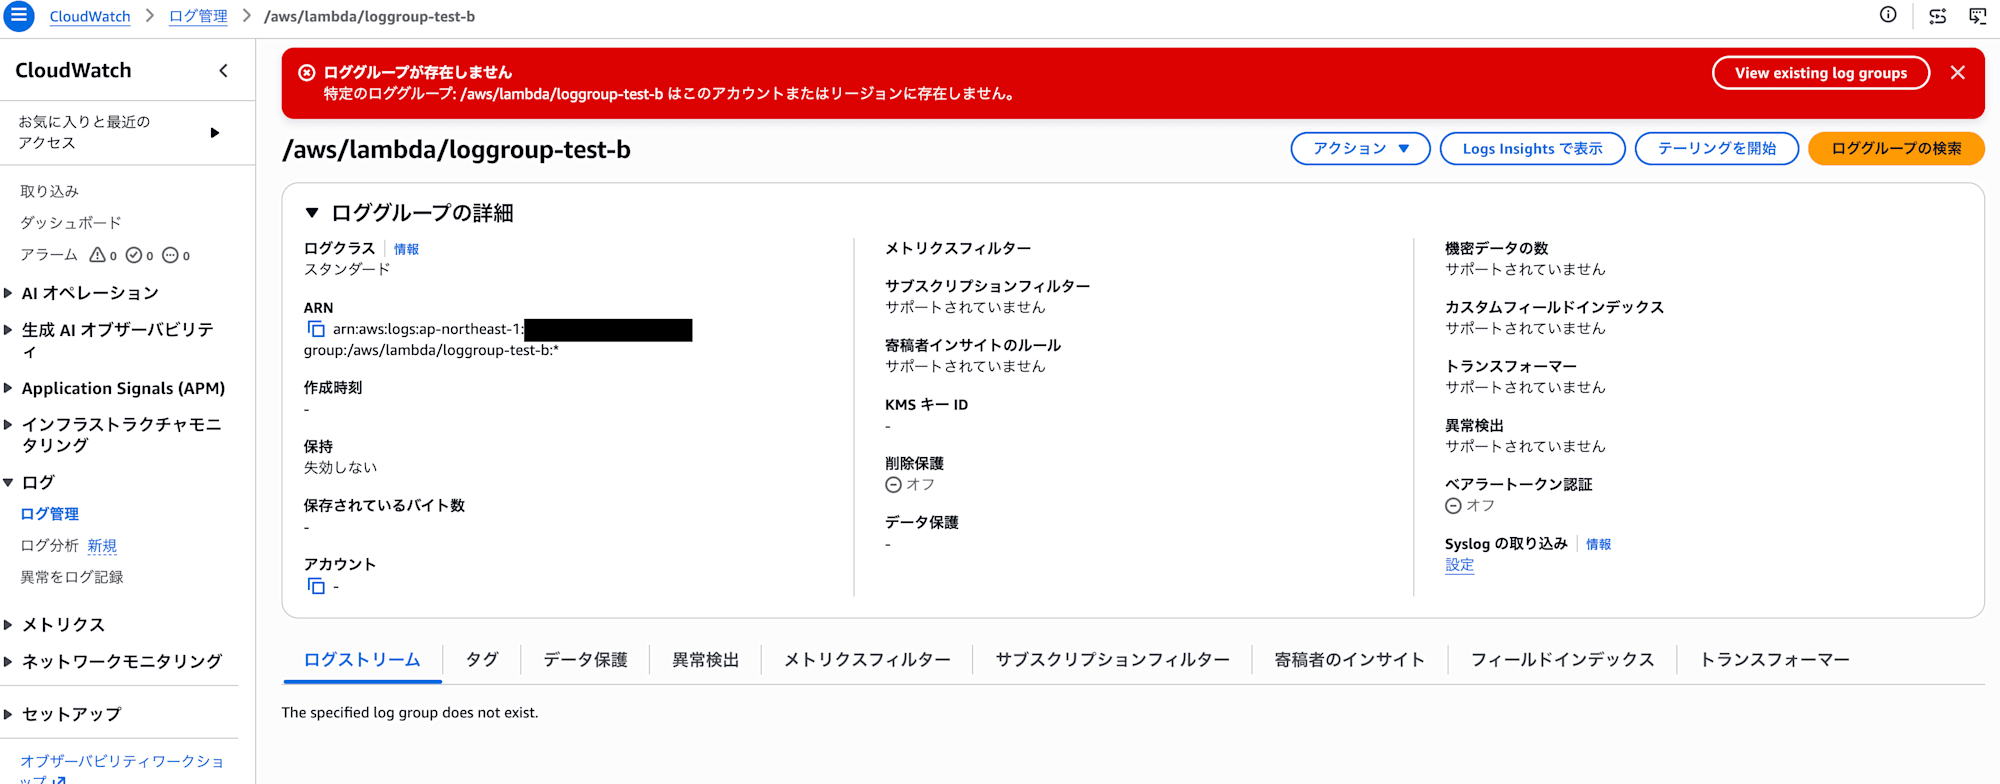Click Logs Insights で表示 button

click(1532, 148)
